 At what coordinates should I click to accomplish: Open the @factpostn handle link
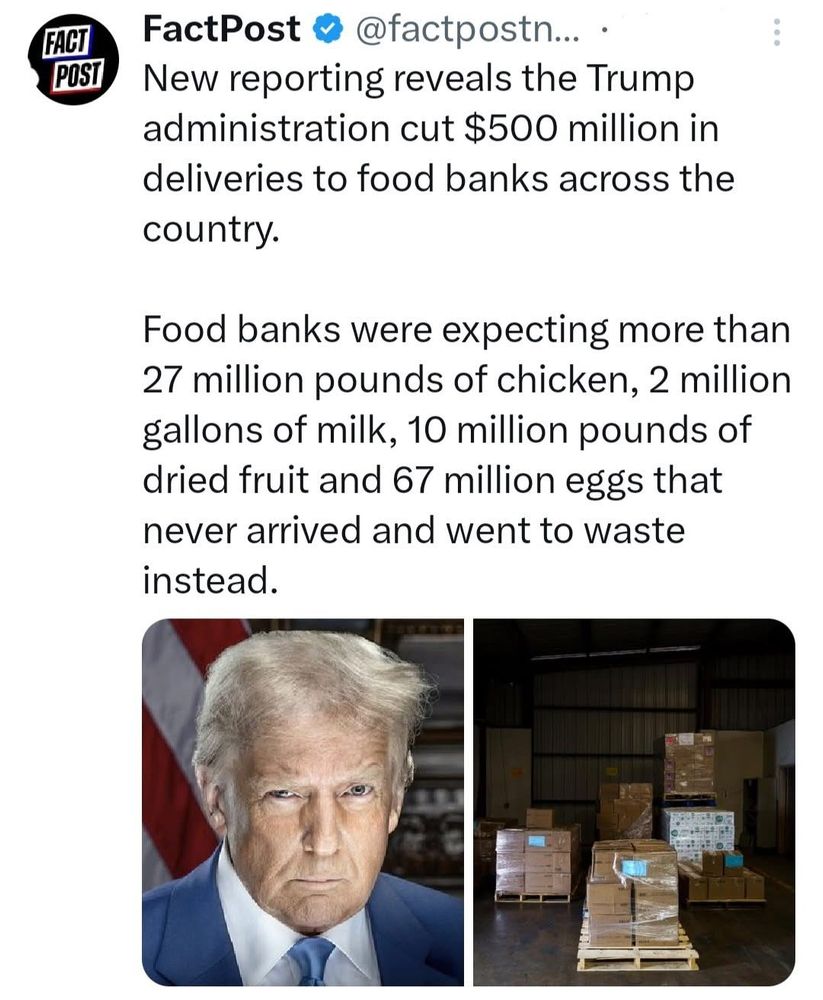coord(466,29)
